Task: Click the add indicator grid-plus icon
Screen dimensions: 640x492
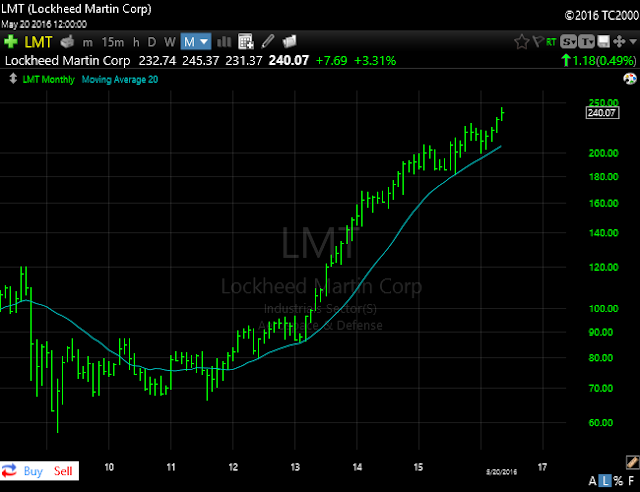Action: pyautogui.click(x=246, y=41)
